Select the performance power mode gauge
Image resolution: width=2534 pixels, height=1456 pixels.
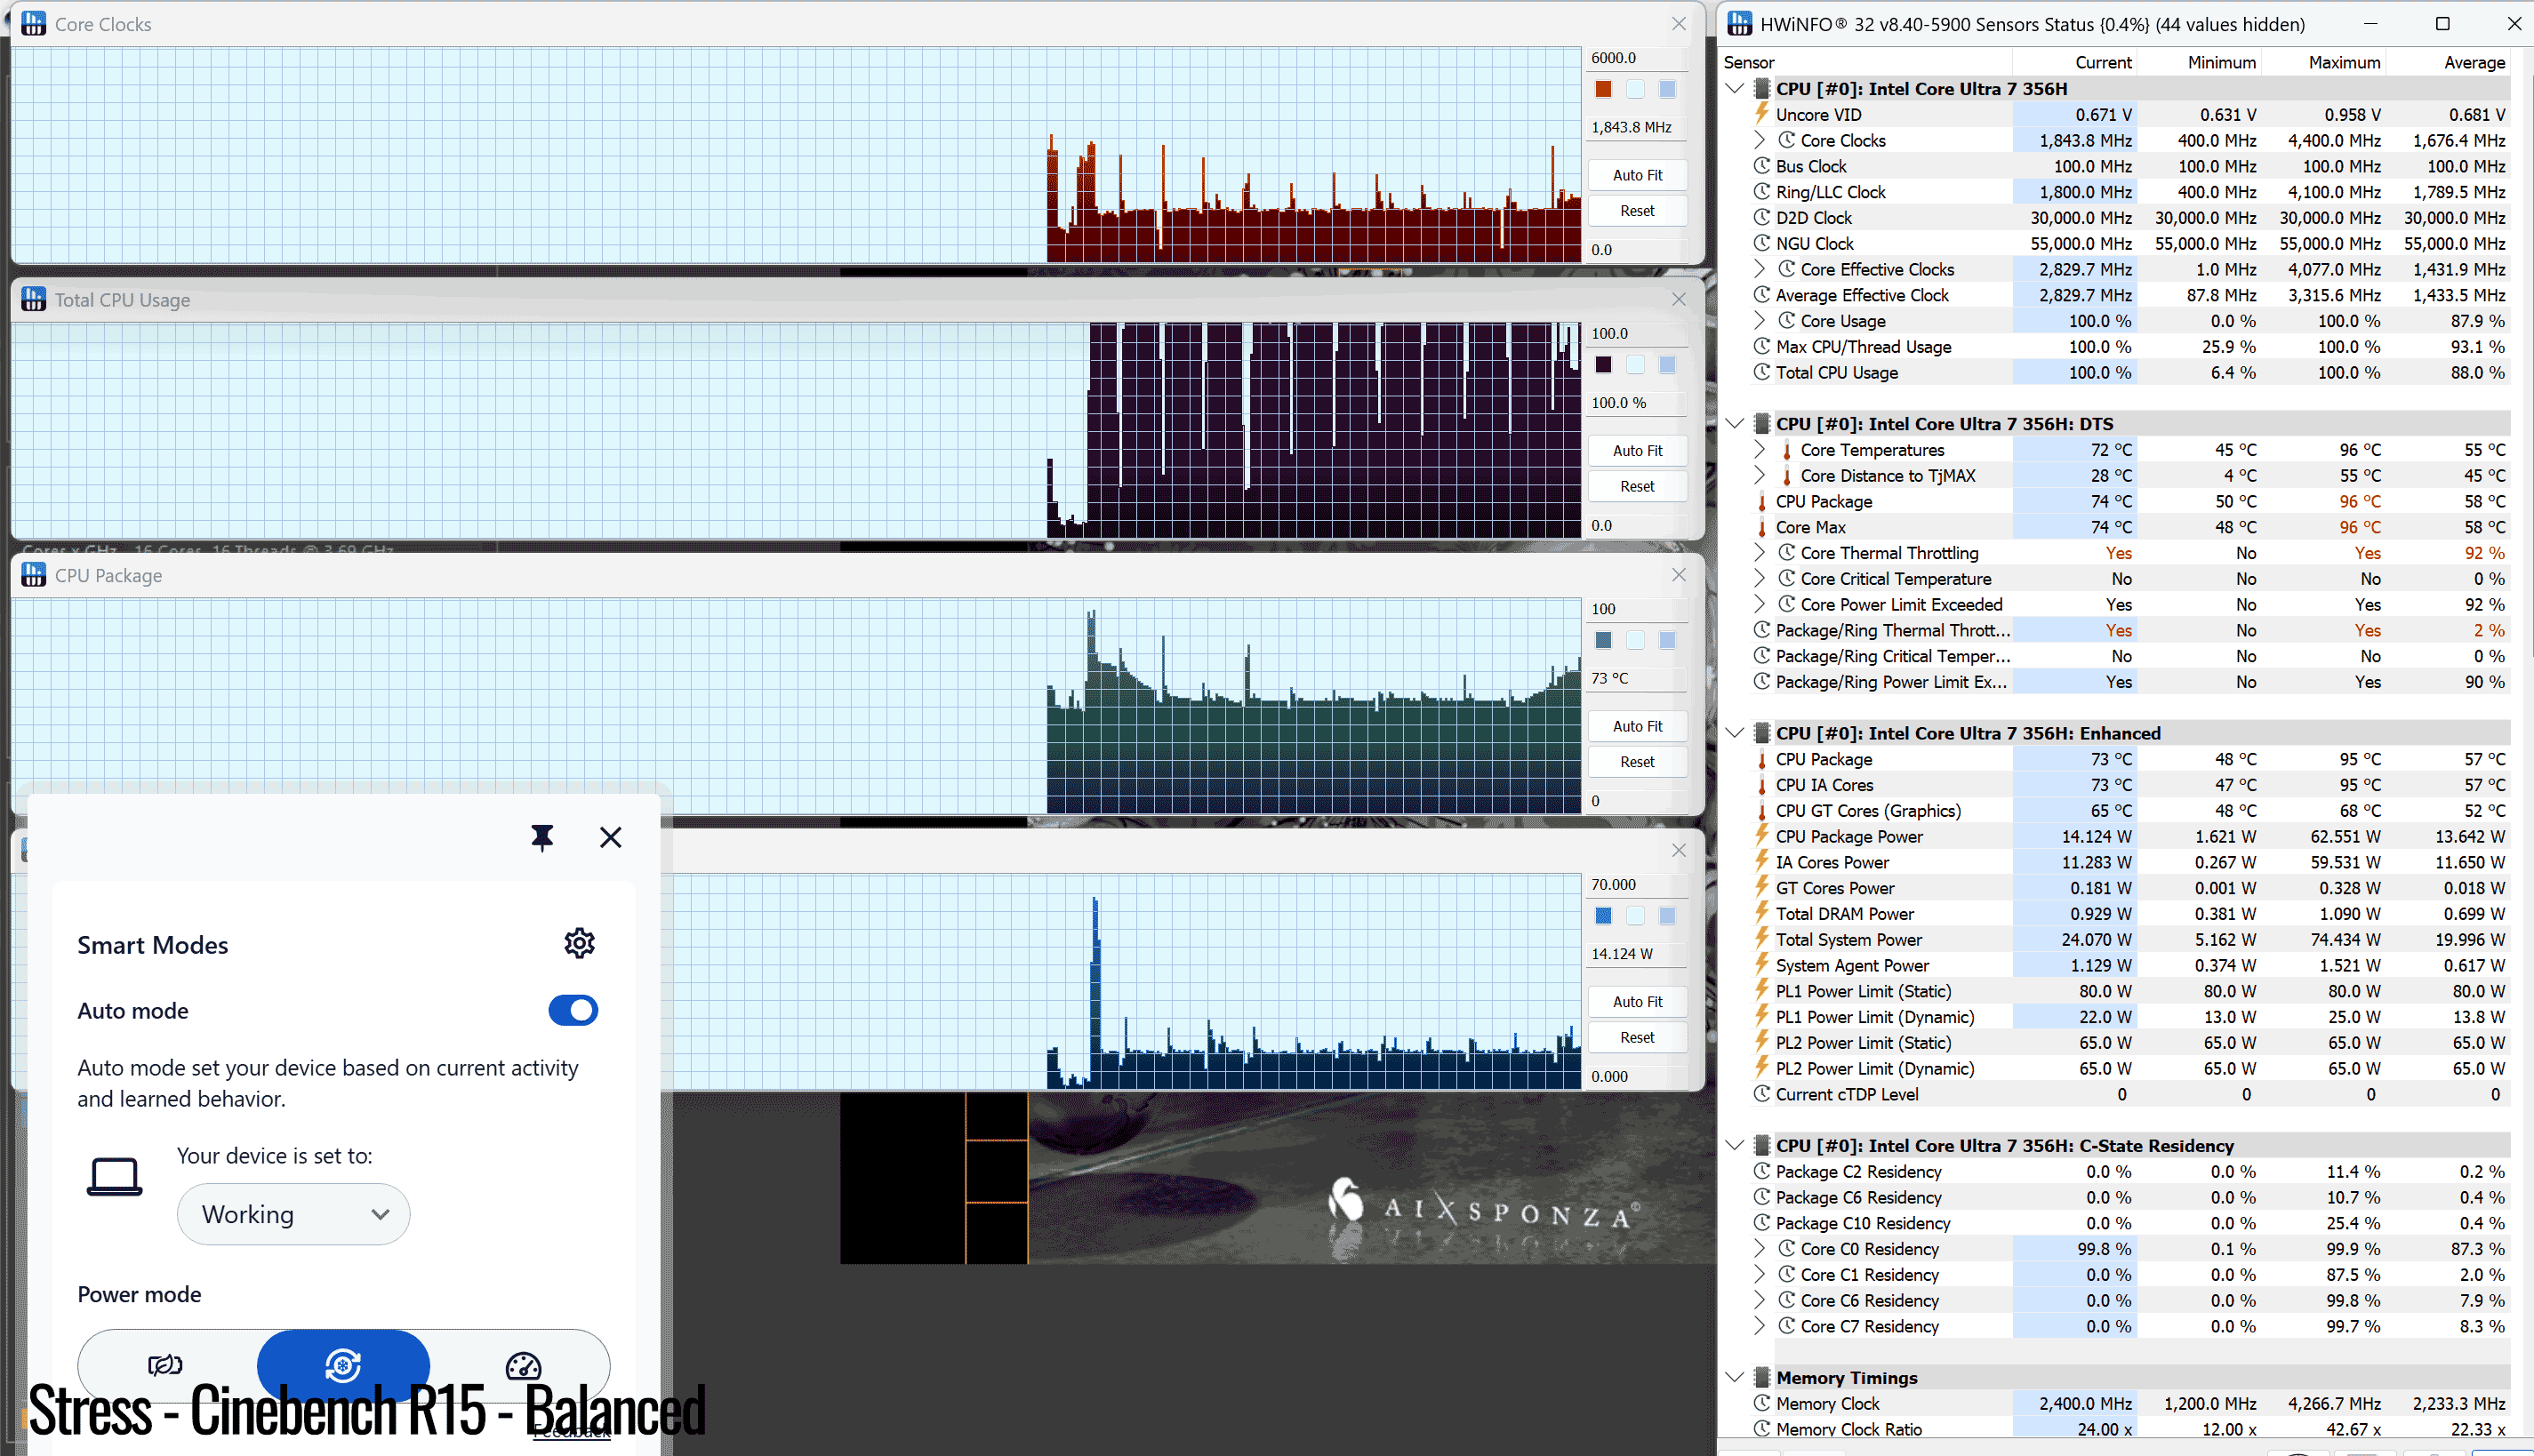click(x=523, y=1365)
